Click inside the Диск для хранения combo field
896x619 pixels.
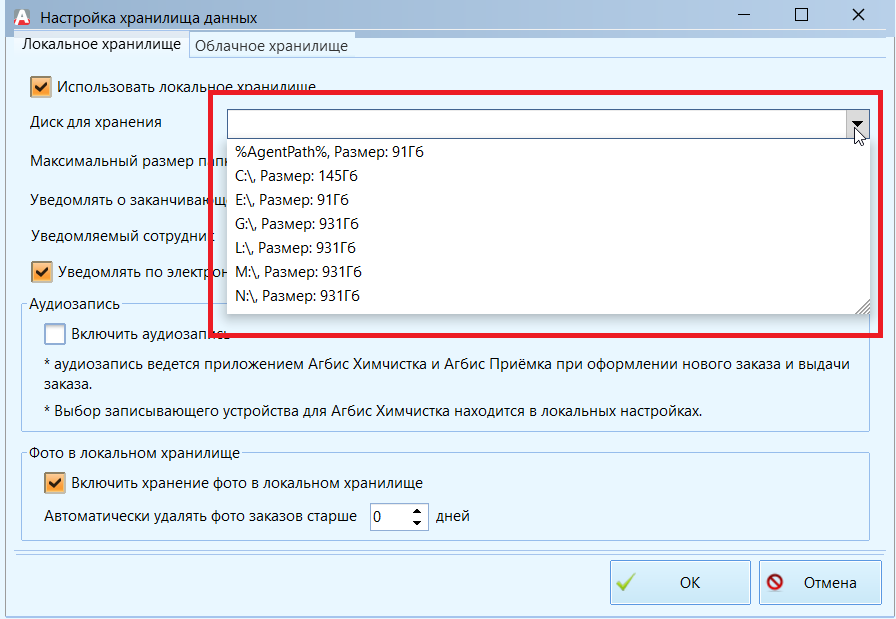click(536, 123)
